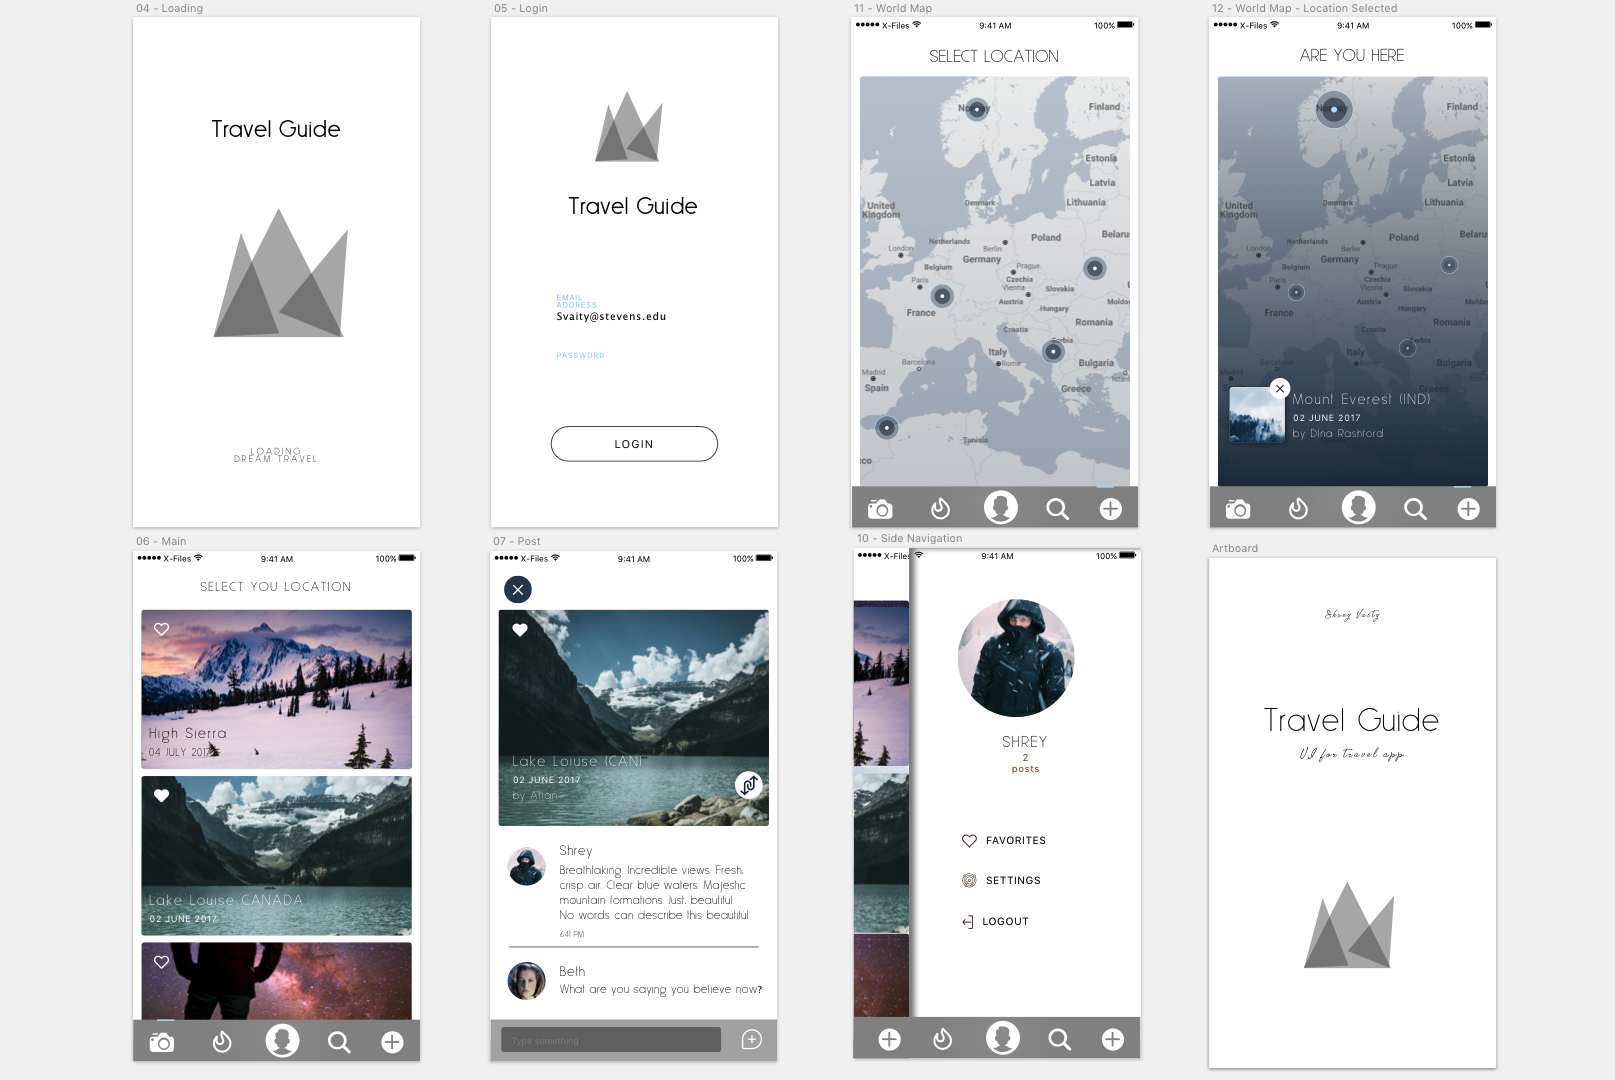Viewport: 1615px width, 1080px height.
Task: Open profile avatar icon on World Map screen
Action: click(1000, 507)
